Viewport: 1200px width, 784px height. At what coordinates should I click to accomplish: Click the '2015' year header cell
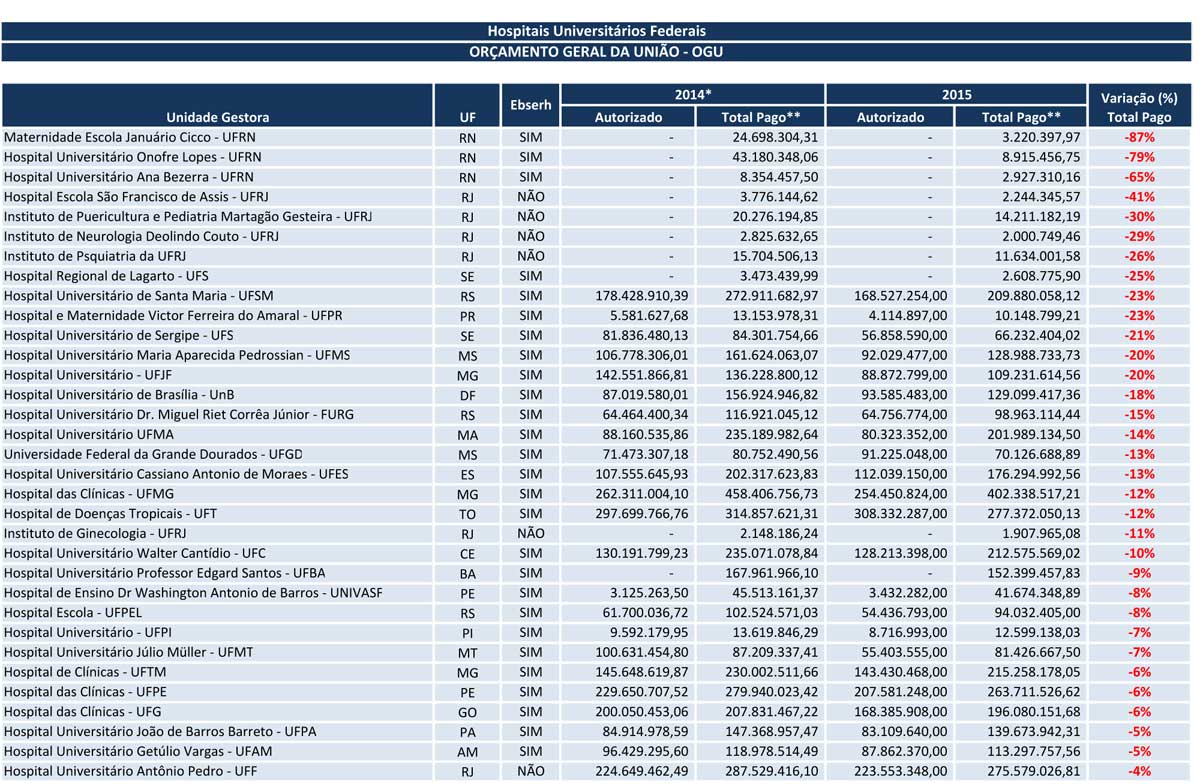[956, 94]
